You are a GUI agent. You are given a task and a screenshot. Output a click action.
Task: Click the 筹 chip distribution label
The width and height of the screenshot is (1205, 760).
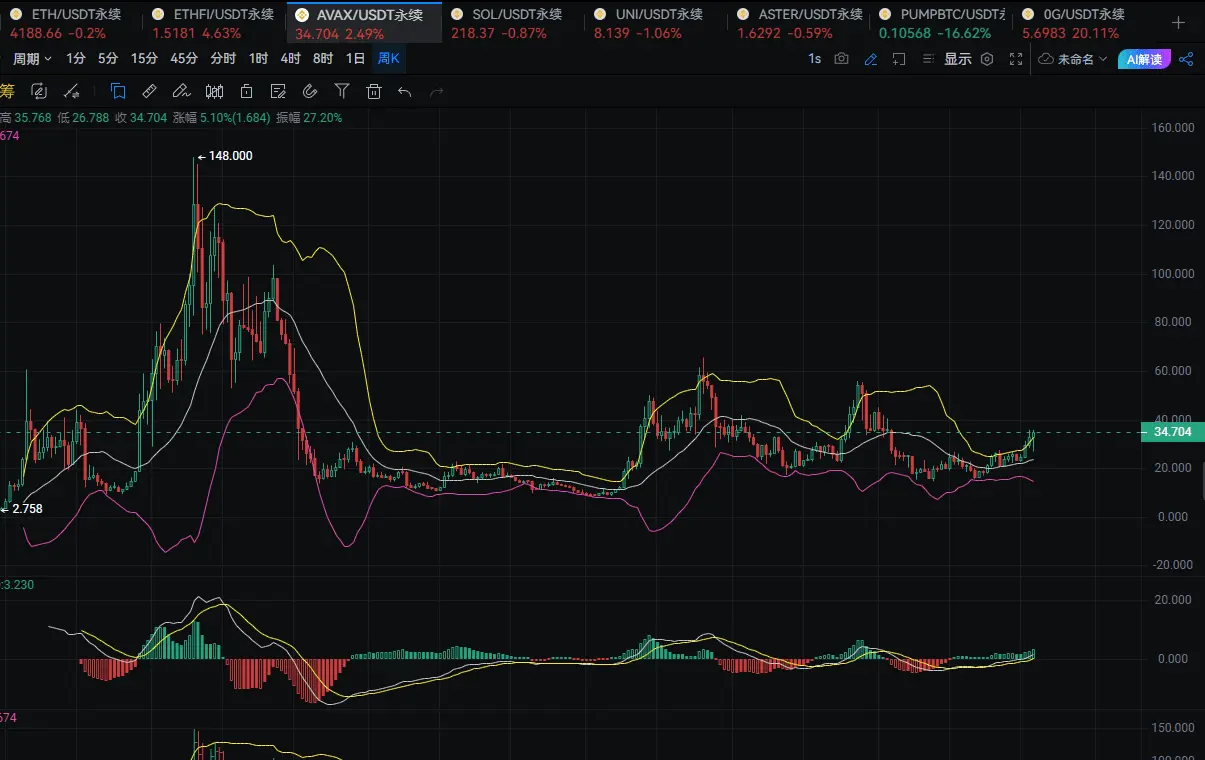(x=7, y=91)
